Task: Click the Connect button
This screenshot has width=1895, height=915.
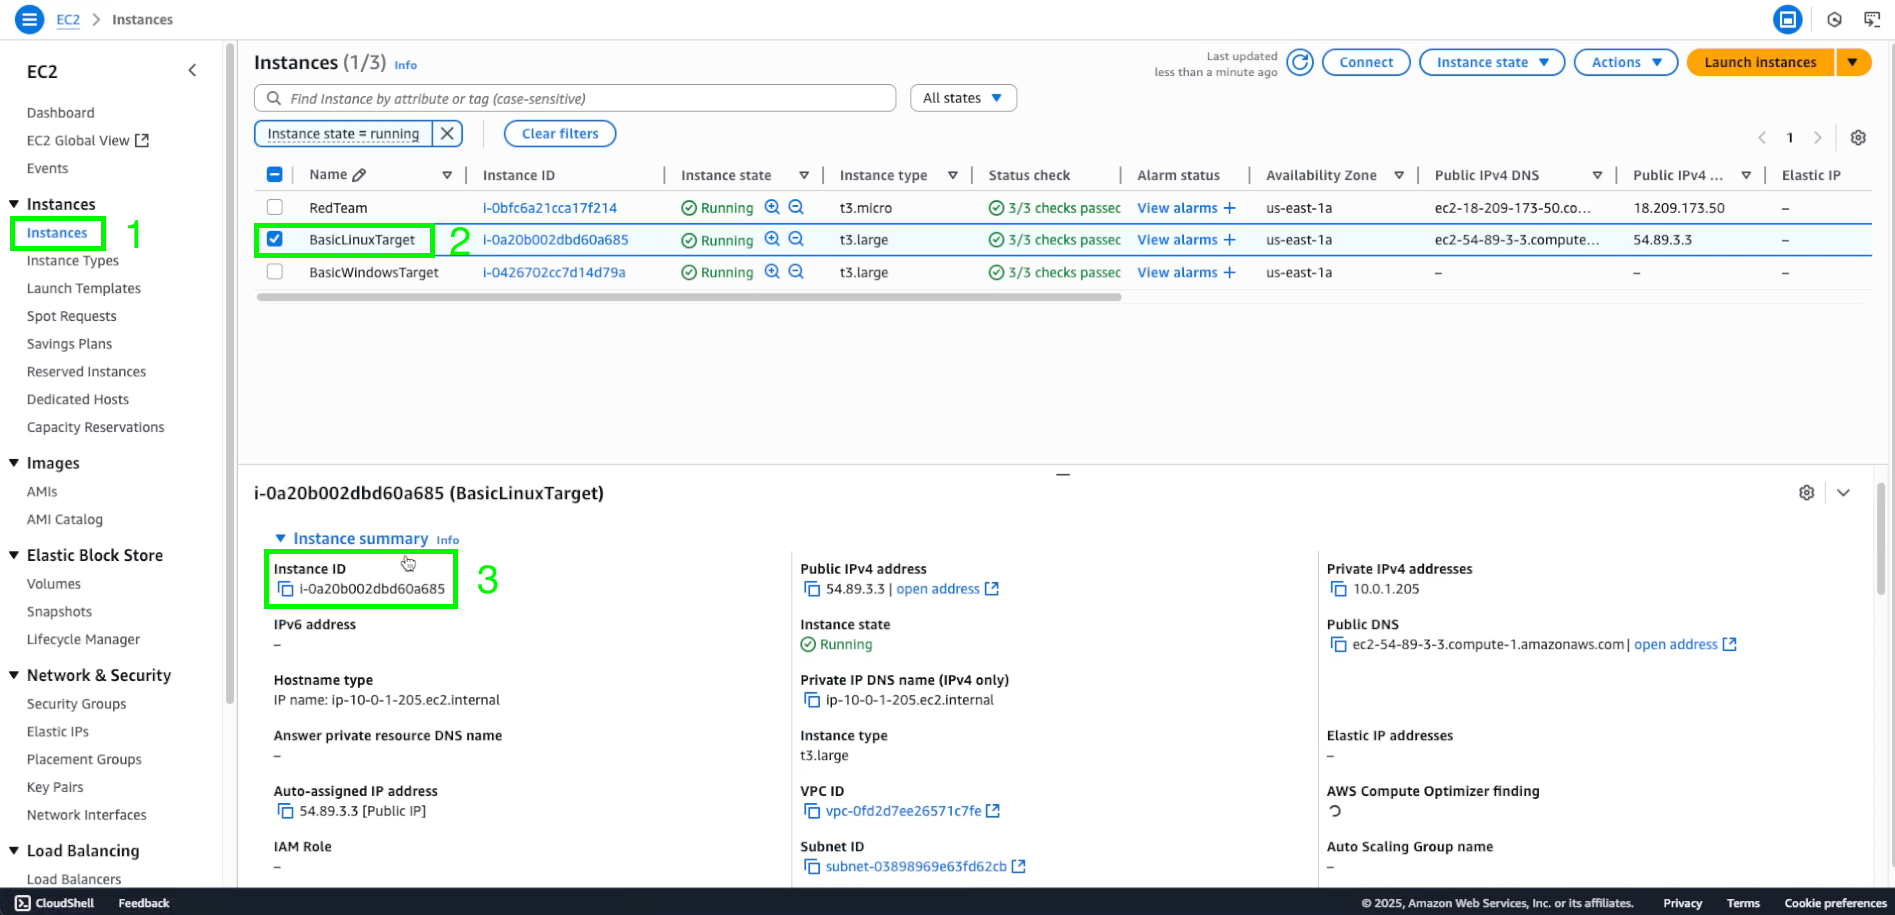Action: pyautogui.click(x=1366, y=62)
